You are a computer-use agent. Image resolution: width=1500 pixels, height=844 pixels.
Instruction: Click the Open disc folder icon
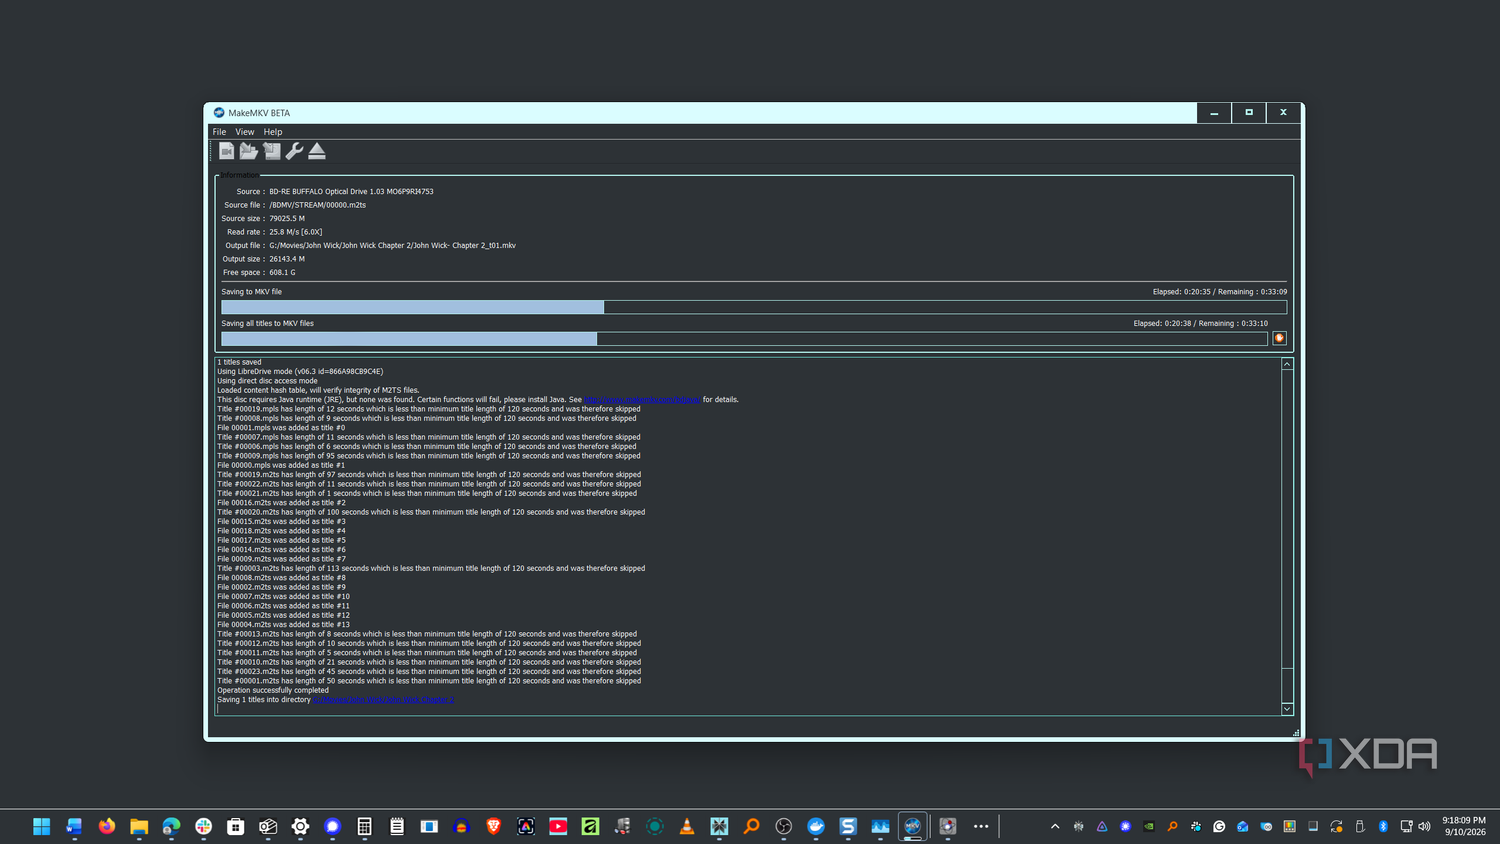(x=249, y=151)
